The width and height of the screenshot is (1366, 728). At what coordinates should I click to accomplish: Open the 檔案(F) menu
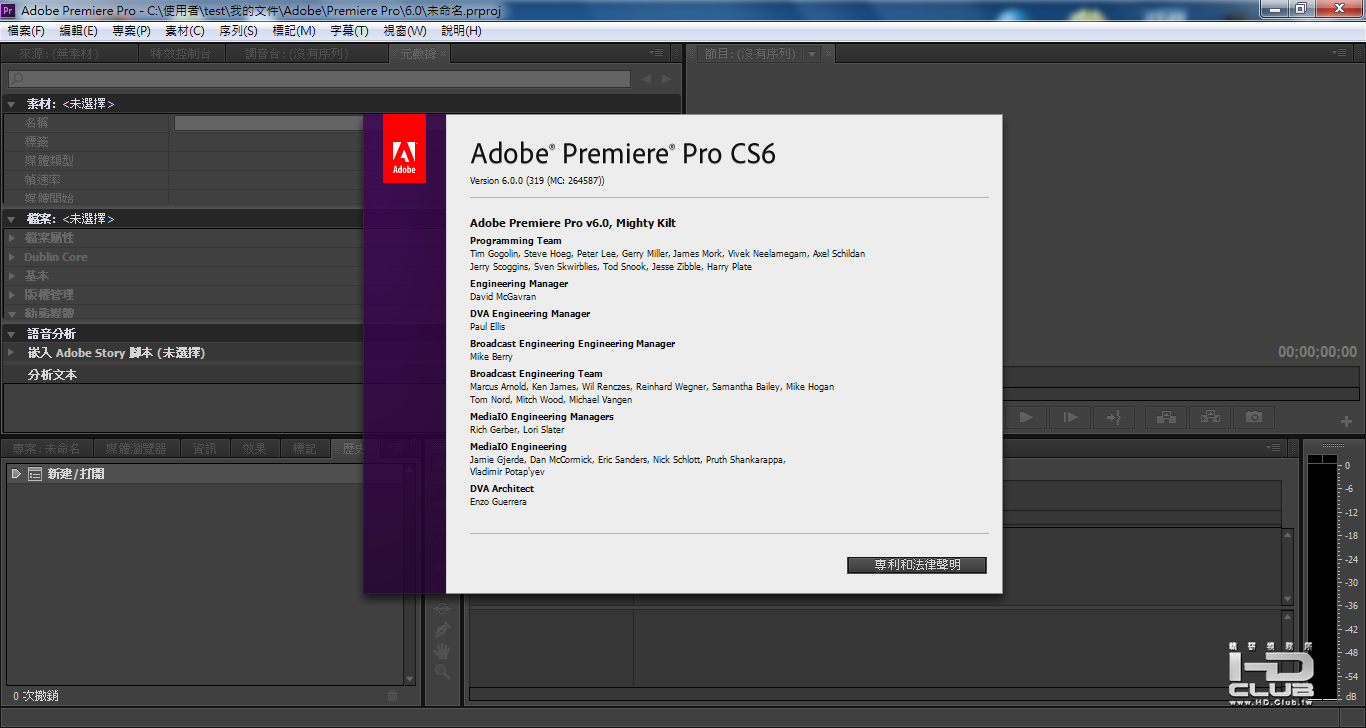click(26, 31)
